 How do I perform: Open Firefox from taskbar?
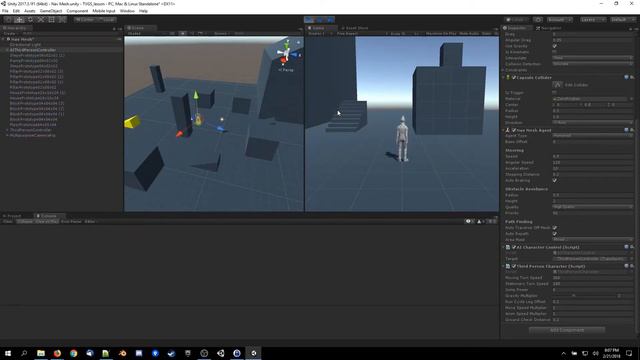[57, 353]
